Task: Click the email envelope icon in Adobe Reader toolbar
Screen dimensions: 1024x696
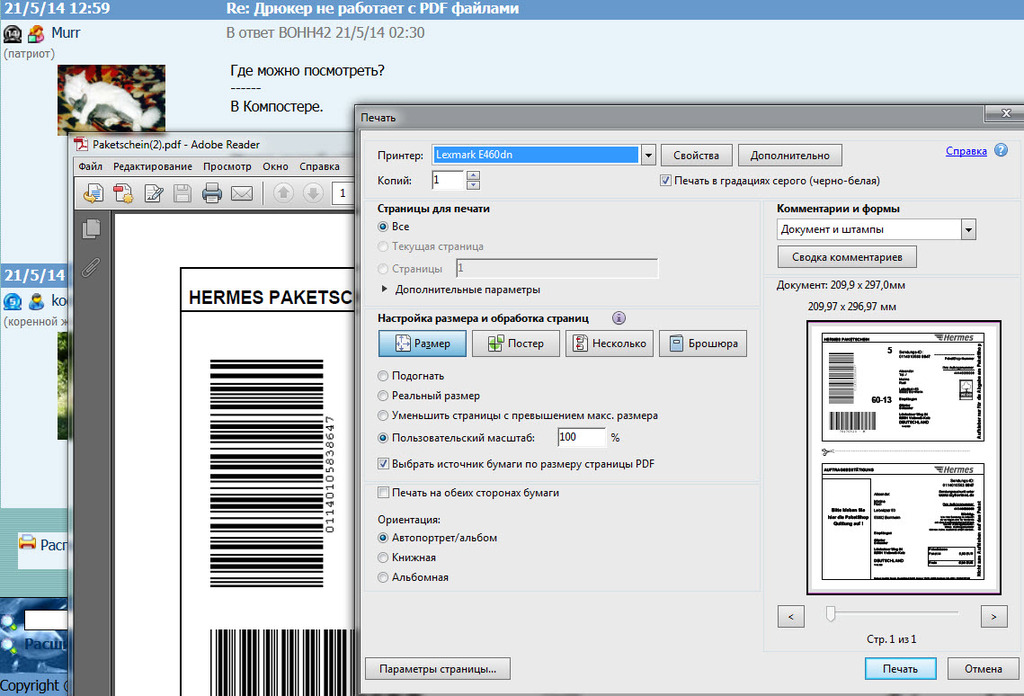Action: [x=242, y=193]
